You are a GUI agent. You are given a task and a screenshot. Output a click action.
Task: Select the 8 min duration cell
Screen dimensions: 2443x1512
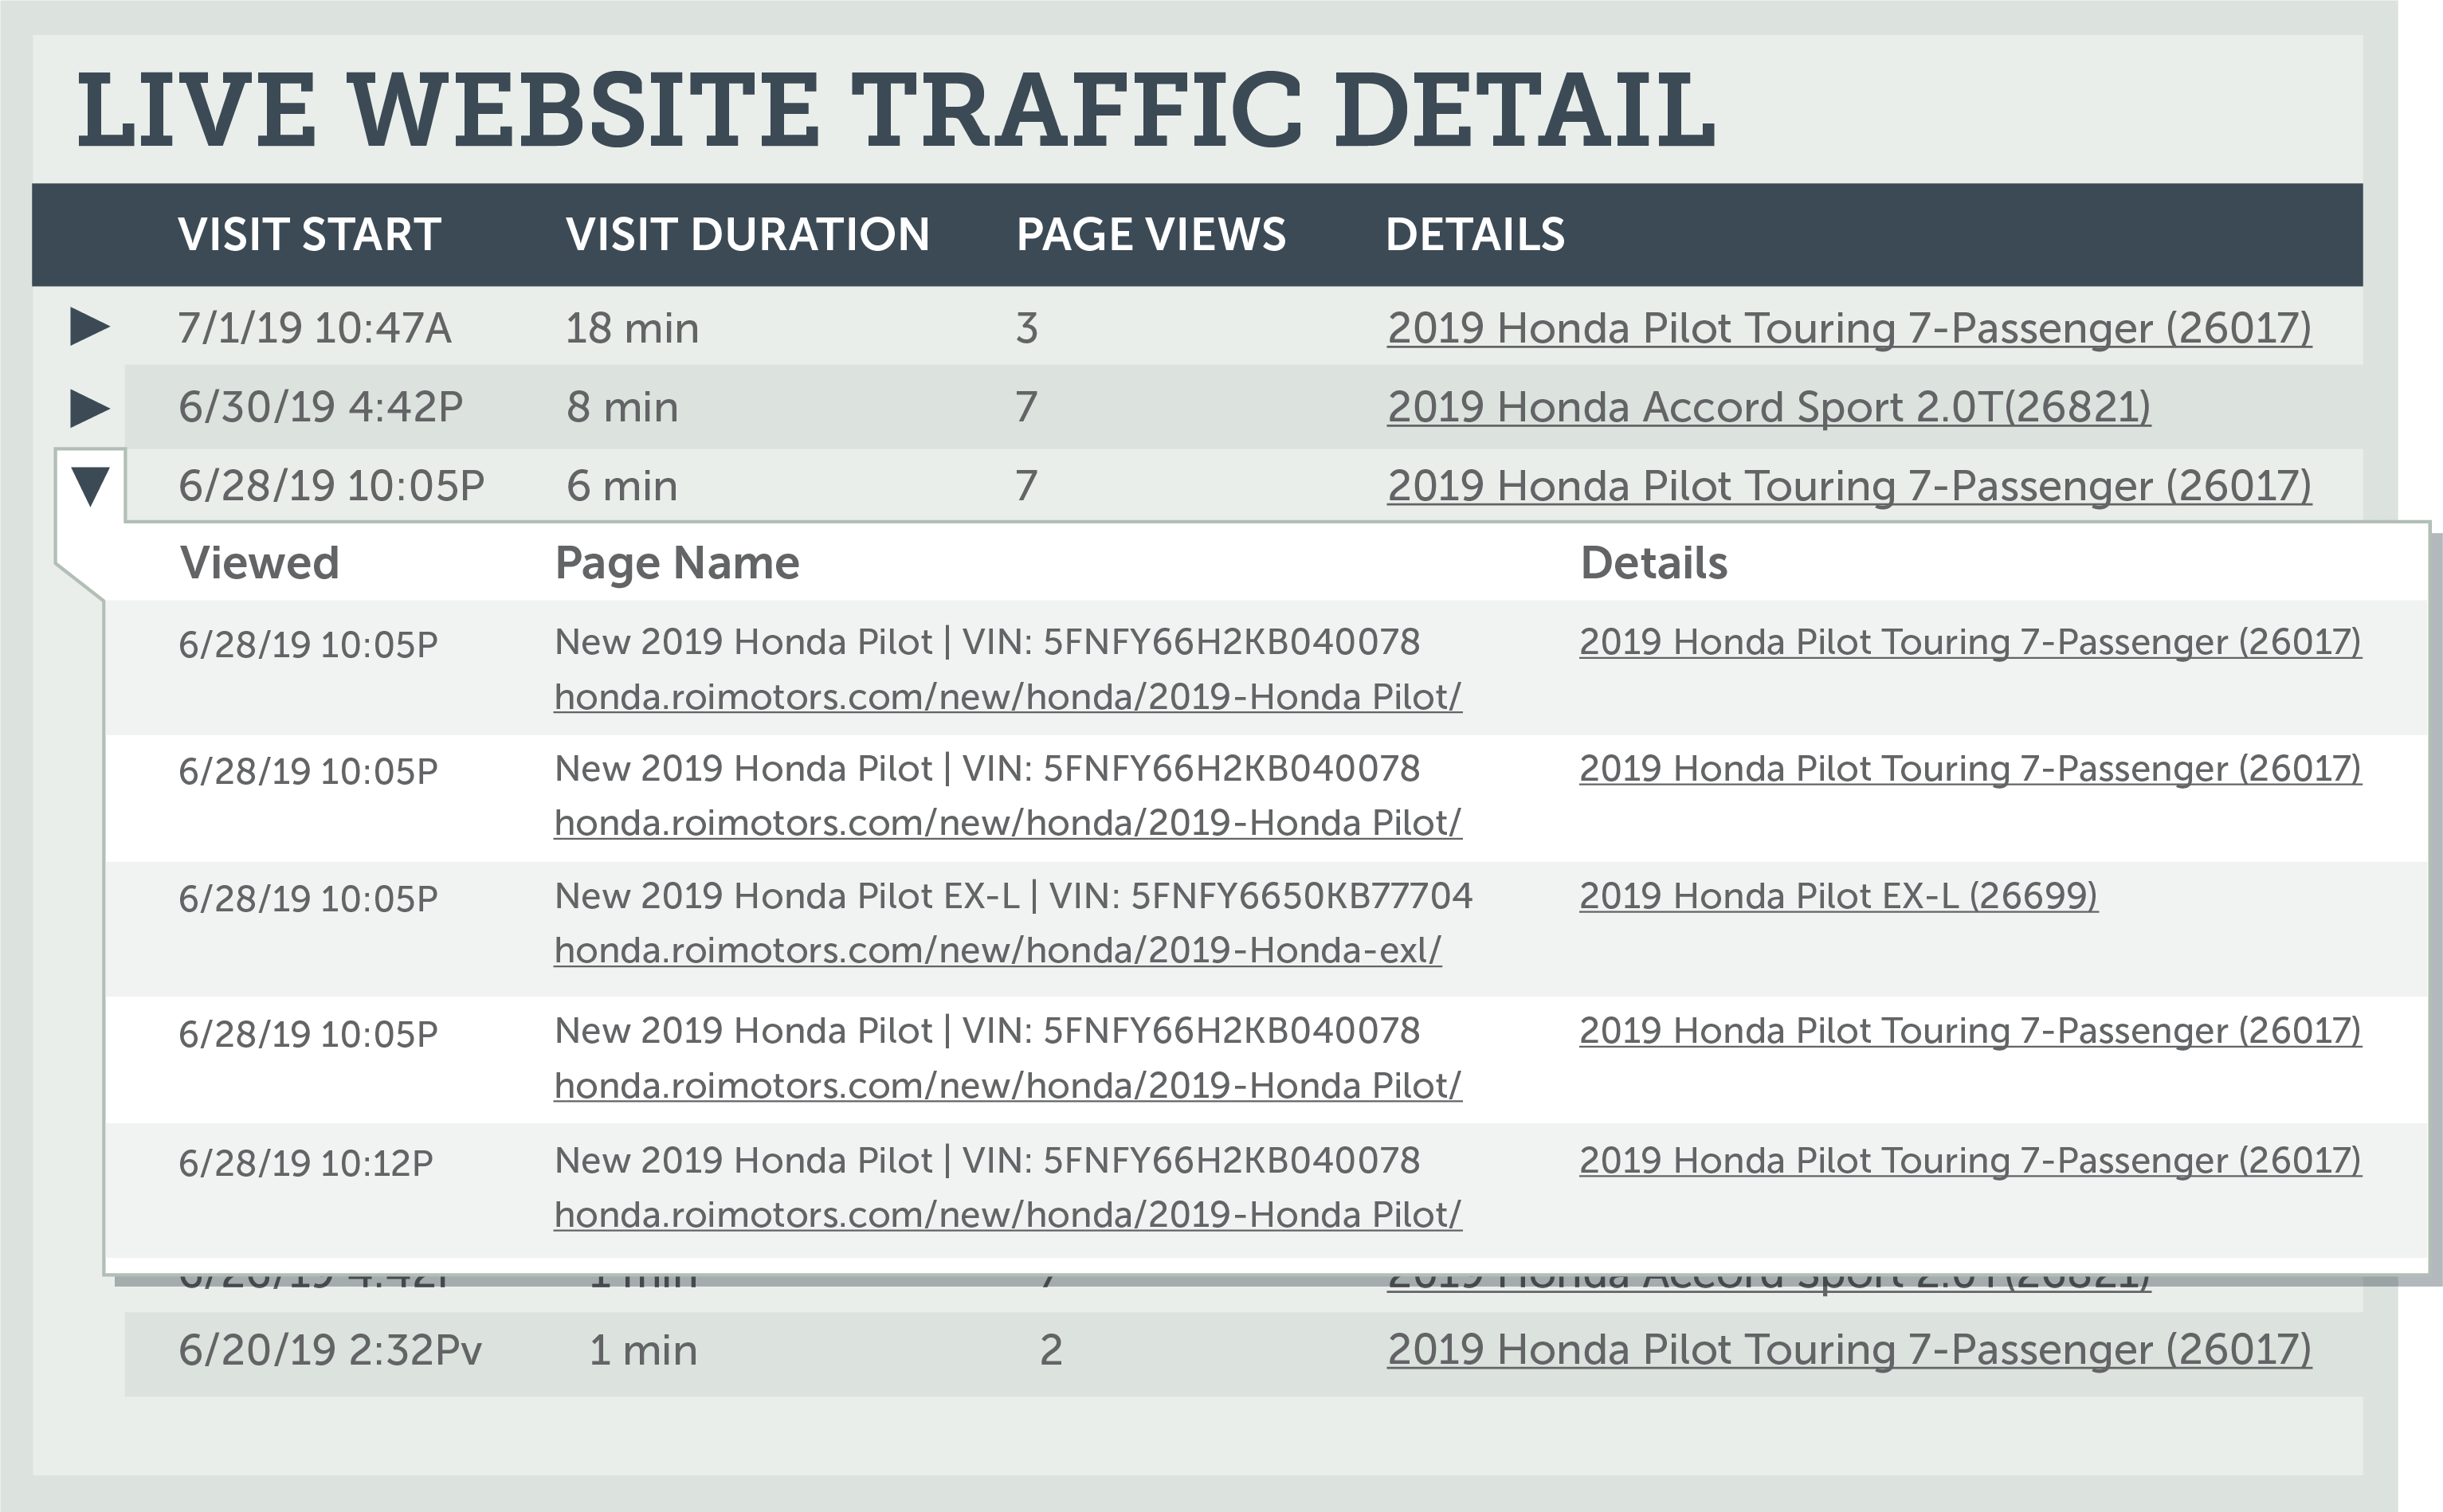coord(622,407)
